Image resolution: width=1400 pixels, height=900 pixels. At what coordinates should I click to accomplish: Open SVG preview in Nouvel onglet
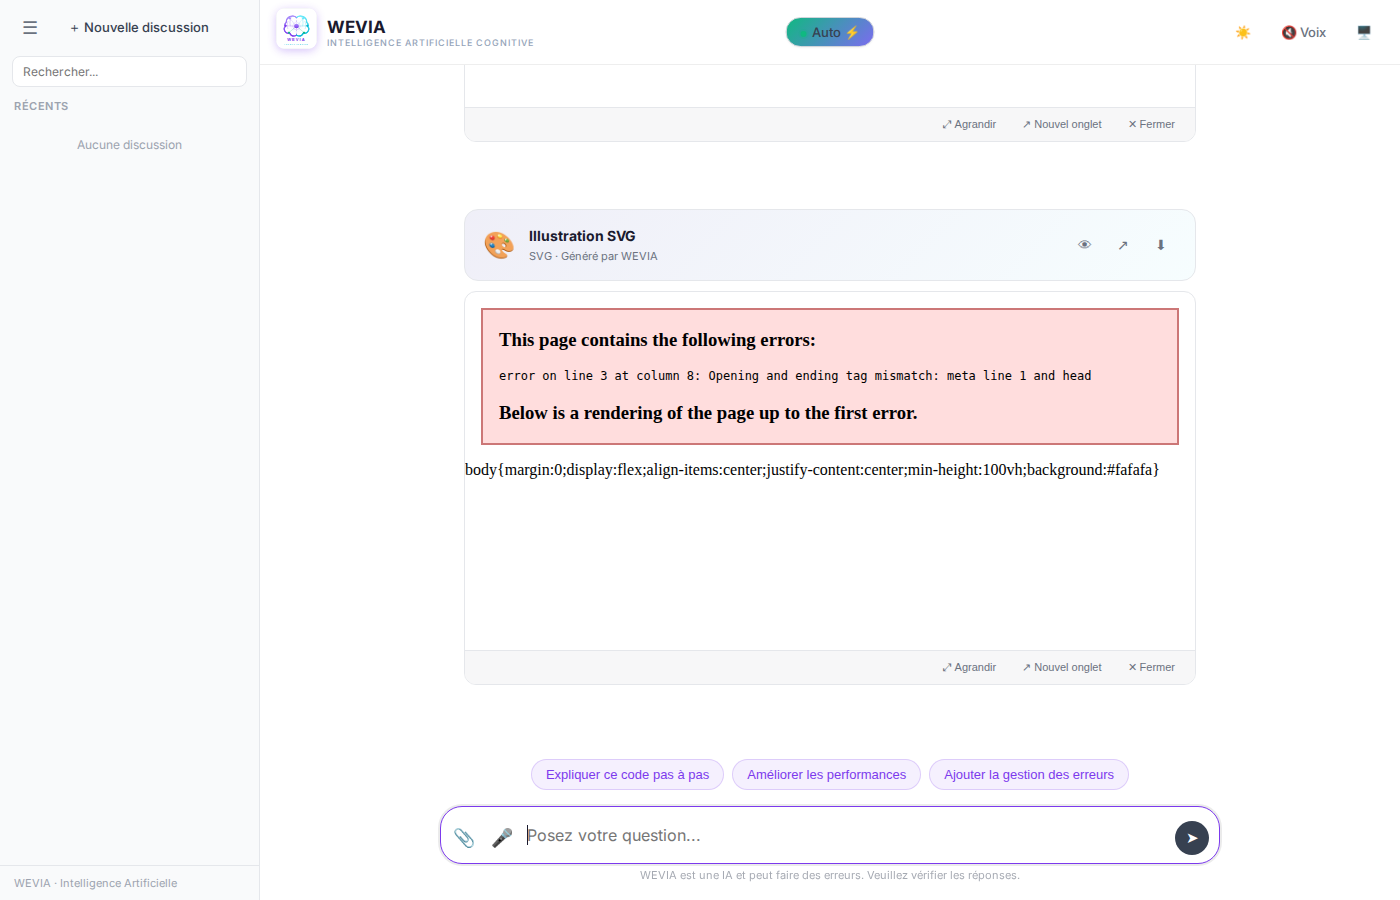(x=1062, y=667)
